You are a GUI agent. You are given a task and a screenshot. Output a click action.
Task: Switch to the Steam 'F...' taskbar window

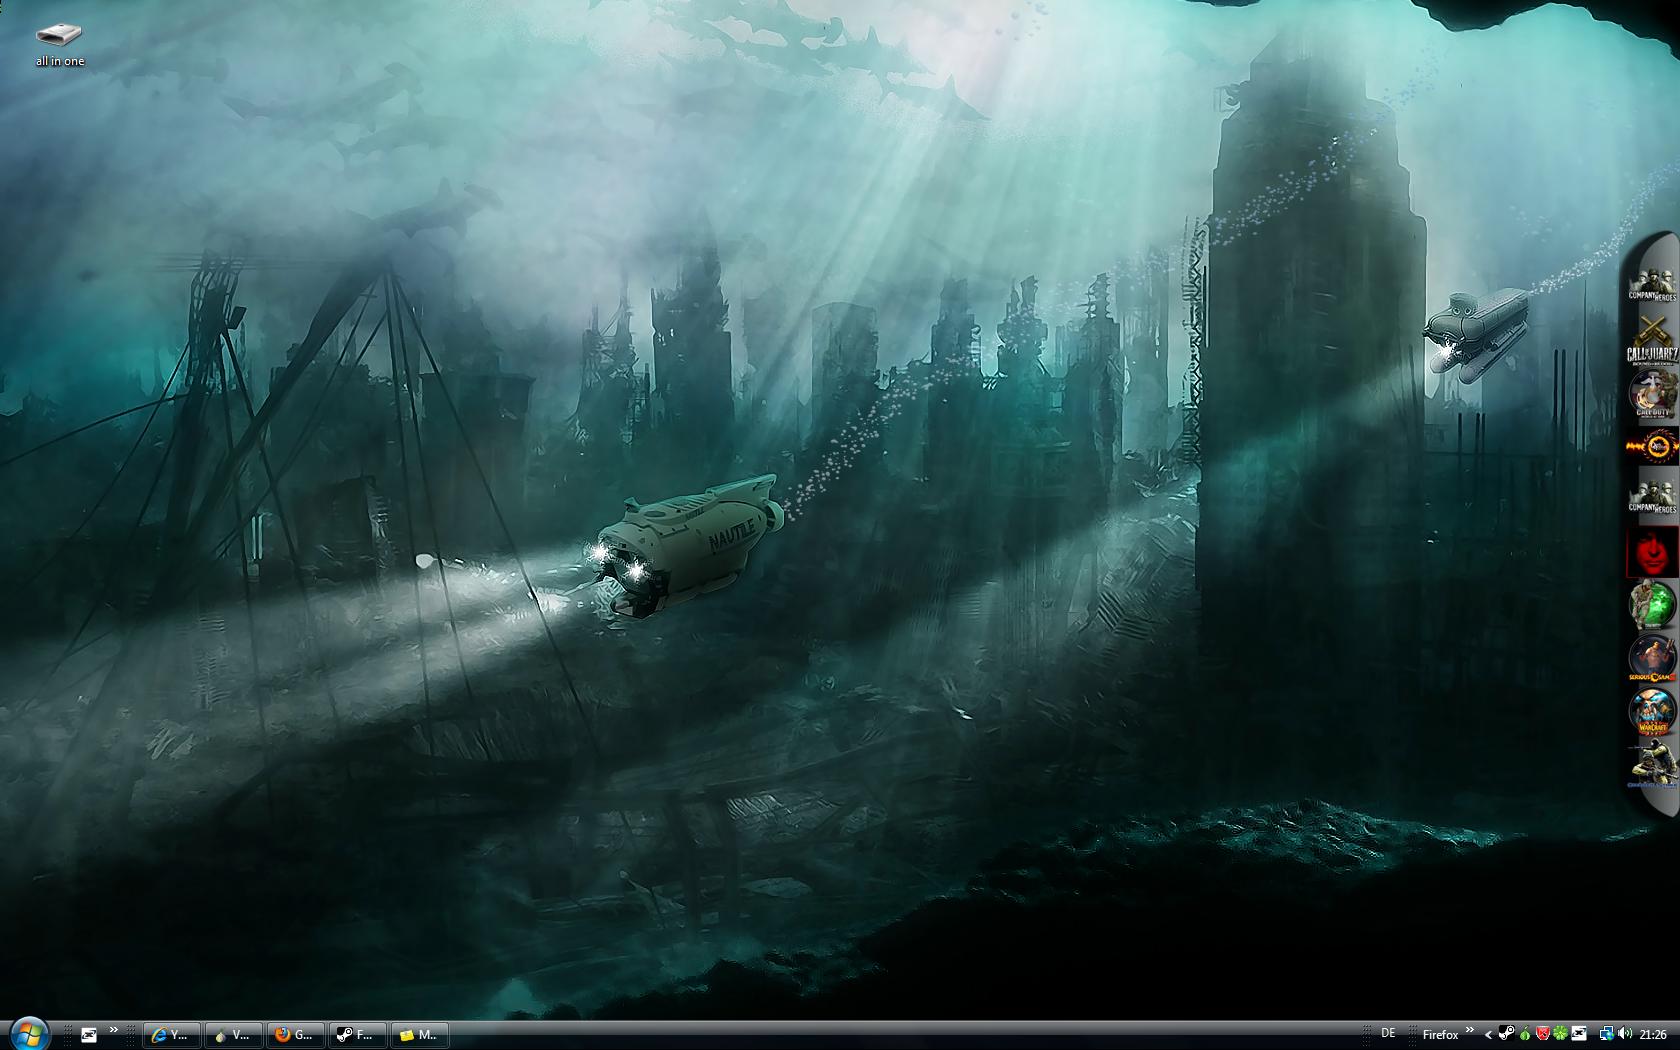(358, 1035)
